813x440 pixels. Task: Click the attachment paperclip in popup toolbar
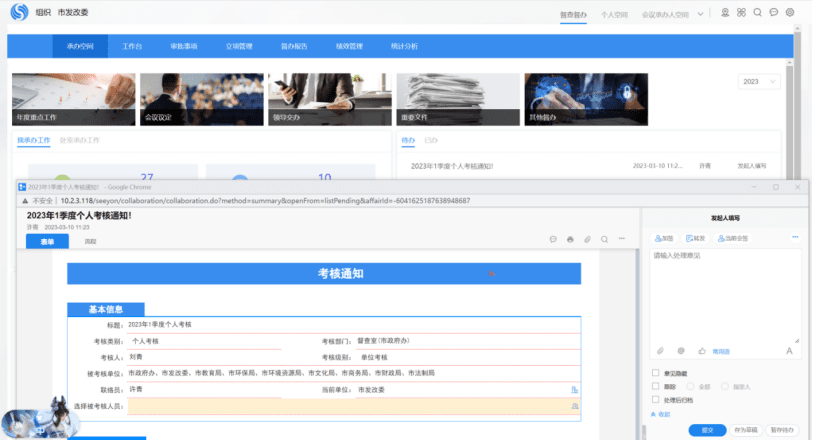pos(587,239)
